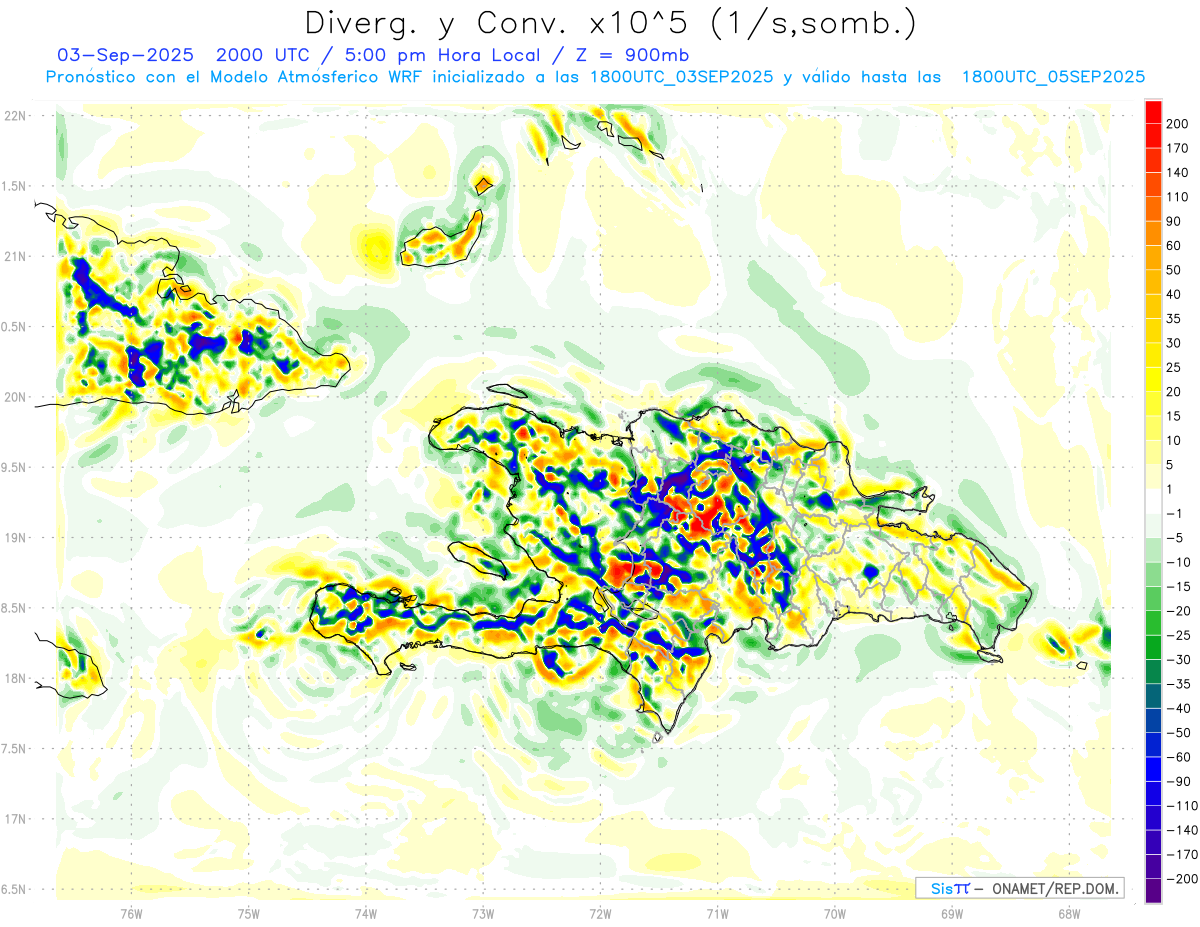Click the '74W' longitude label
Image resolution: width=1200 pixels, height=927 pixels.
coord(366,914)
